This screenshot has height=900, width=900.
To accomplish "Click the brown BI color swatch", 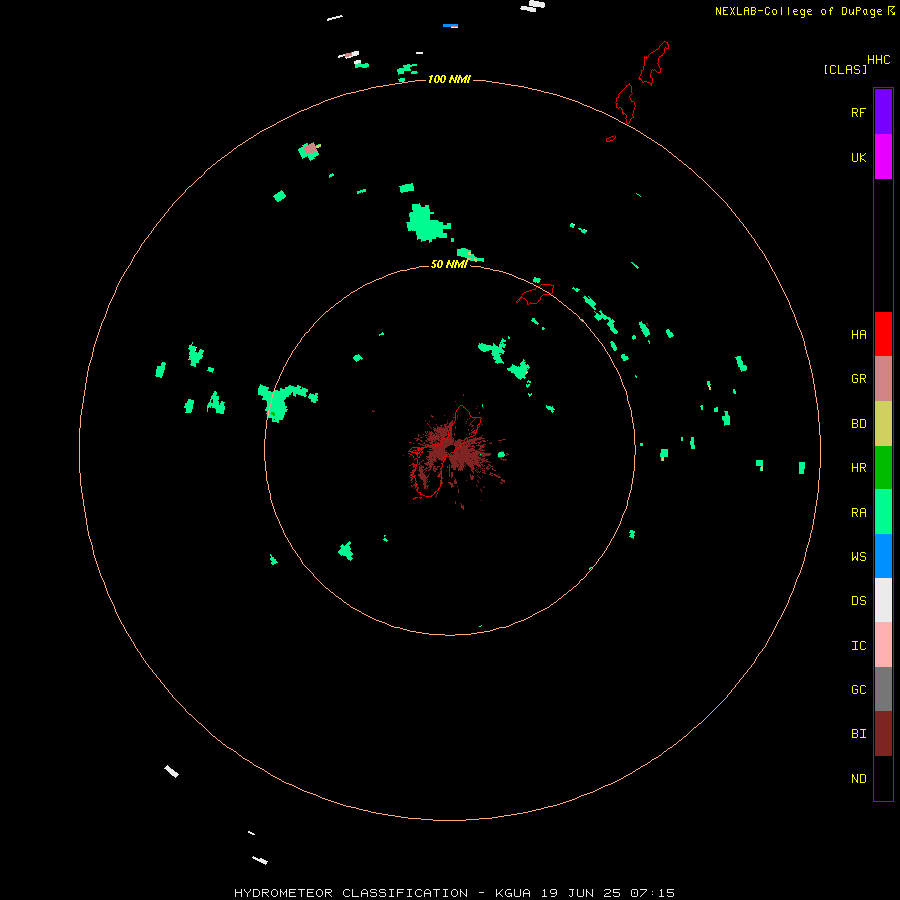I will [x=883, y=734].
